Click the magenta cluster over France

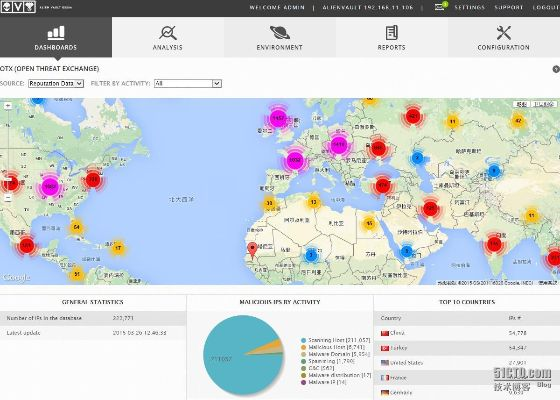coord(295,160)
